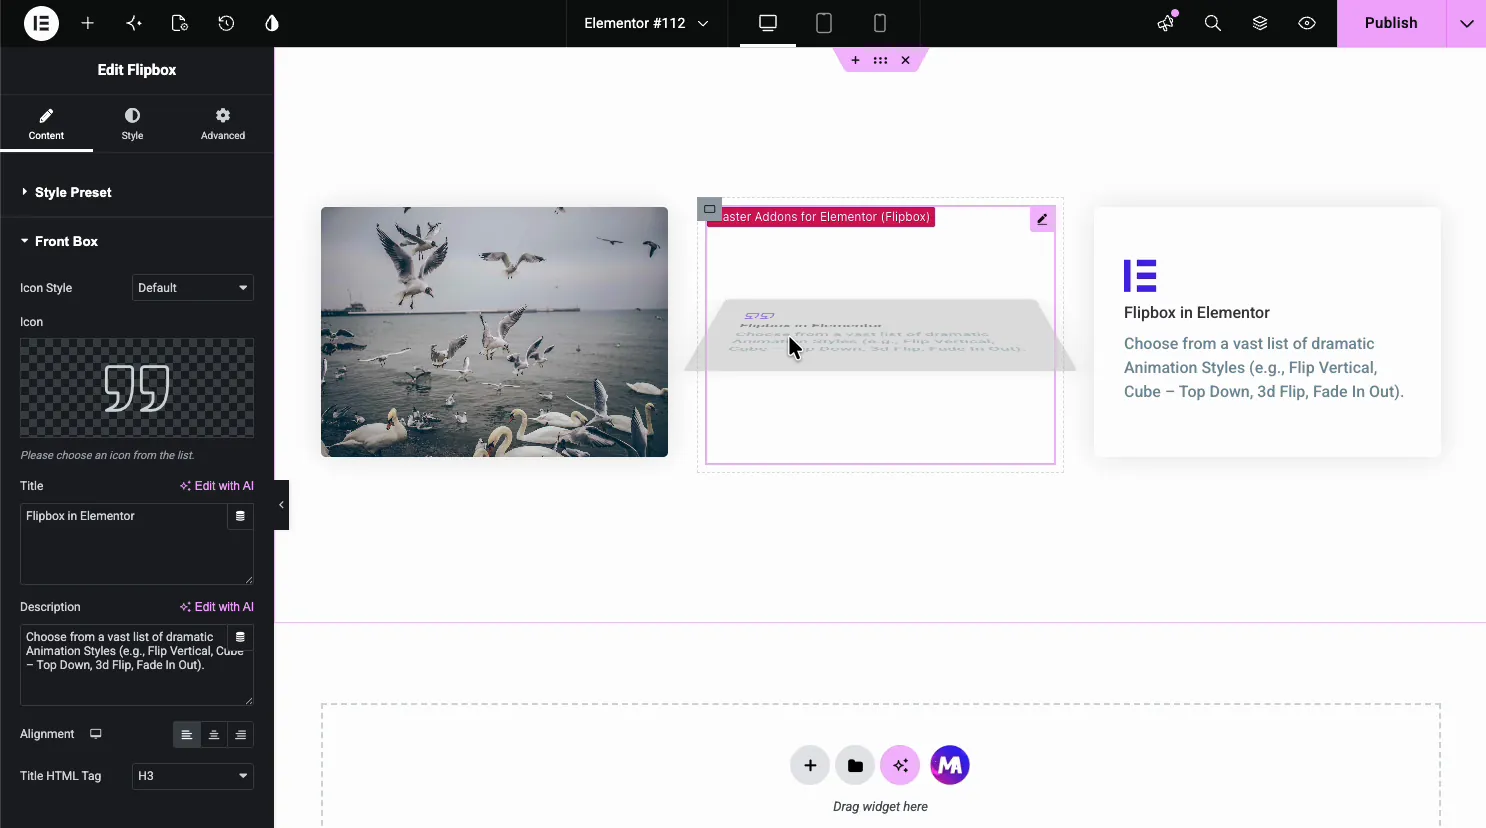The width and height of the screenshot is (1486, 828).
Task: Open dynamic tags for Description field
Action: pyautogui.click(x=240, y=637)
